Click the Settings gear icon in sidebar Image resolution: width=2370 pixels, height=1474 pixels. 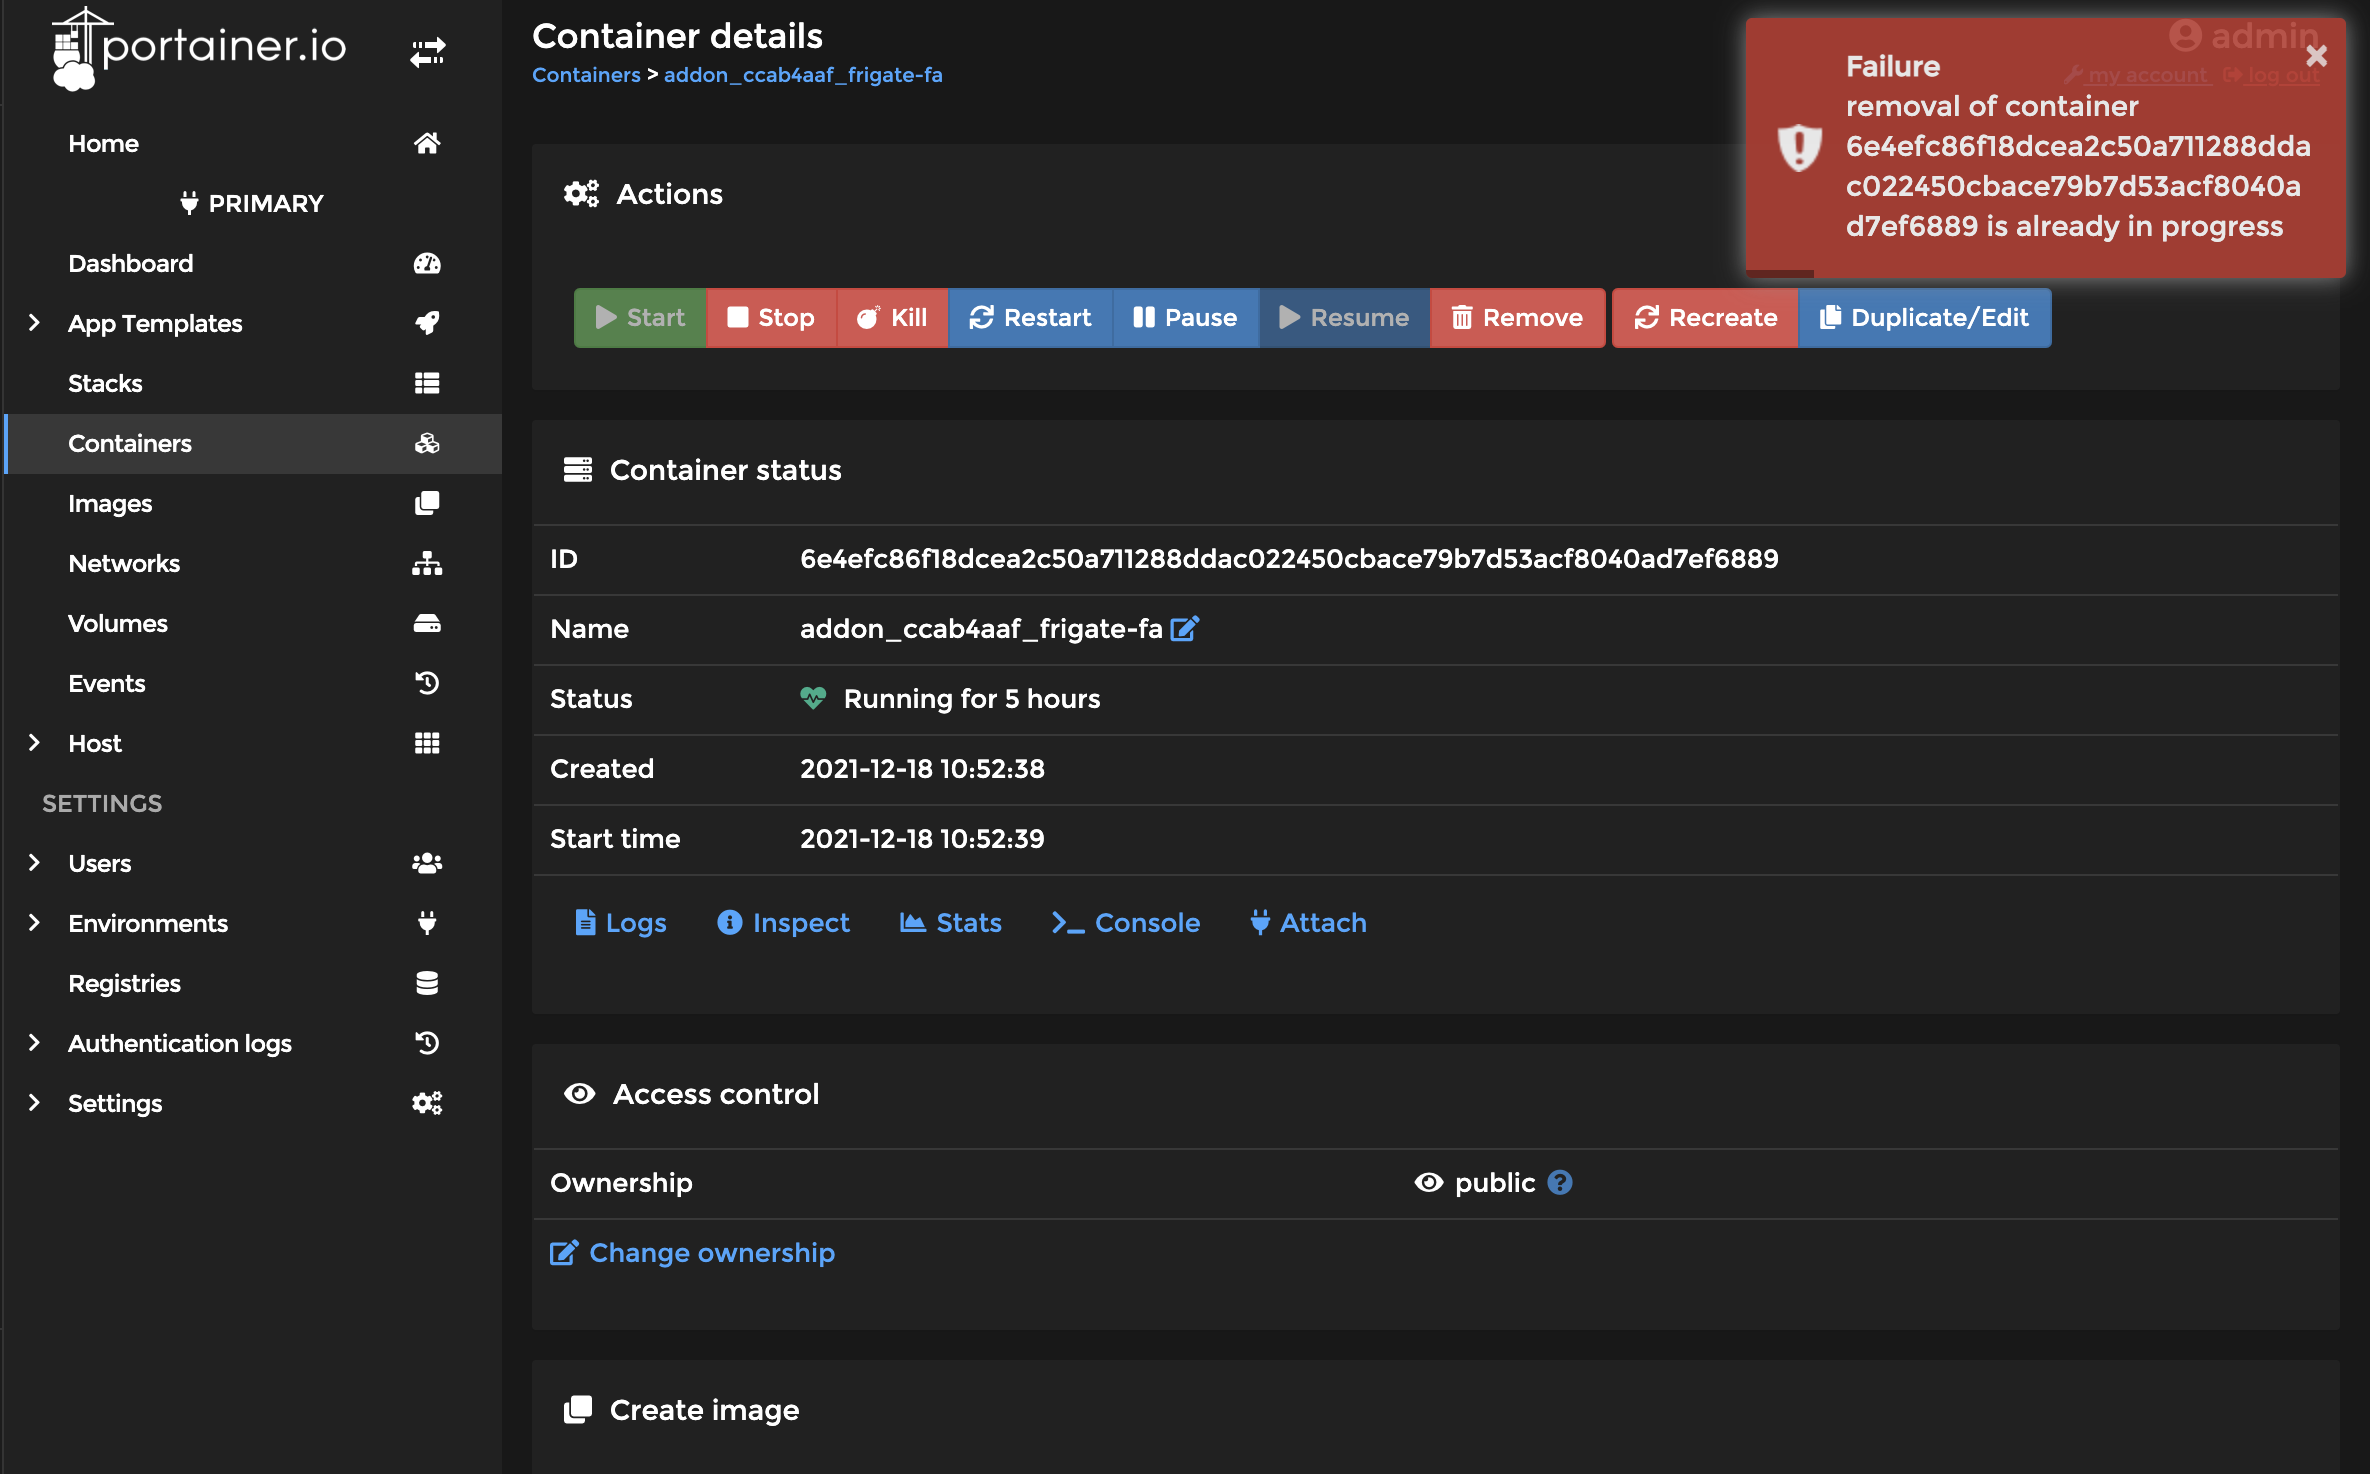click(x=427, y=1103)
